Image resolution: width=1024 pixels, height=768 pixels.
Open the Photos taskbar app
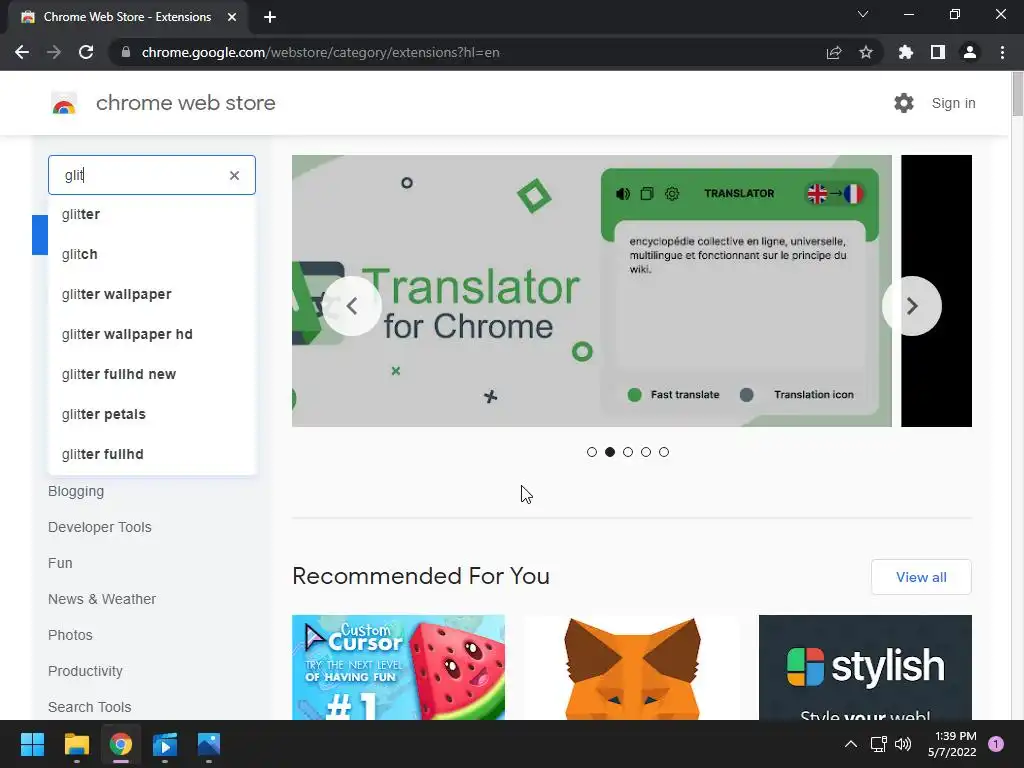(209, 744)
